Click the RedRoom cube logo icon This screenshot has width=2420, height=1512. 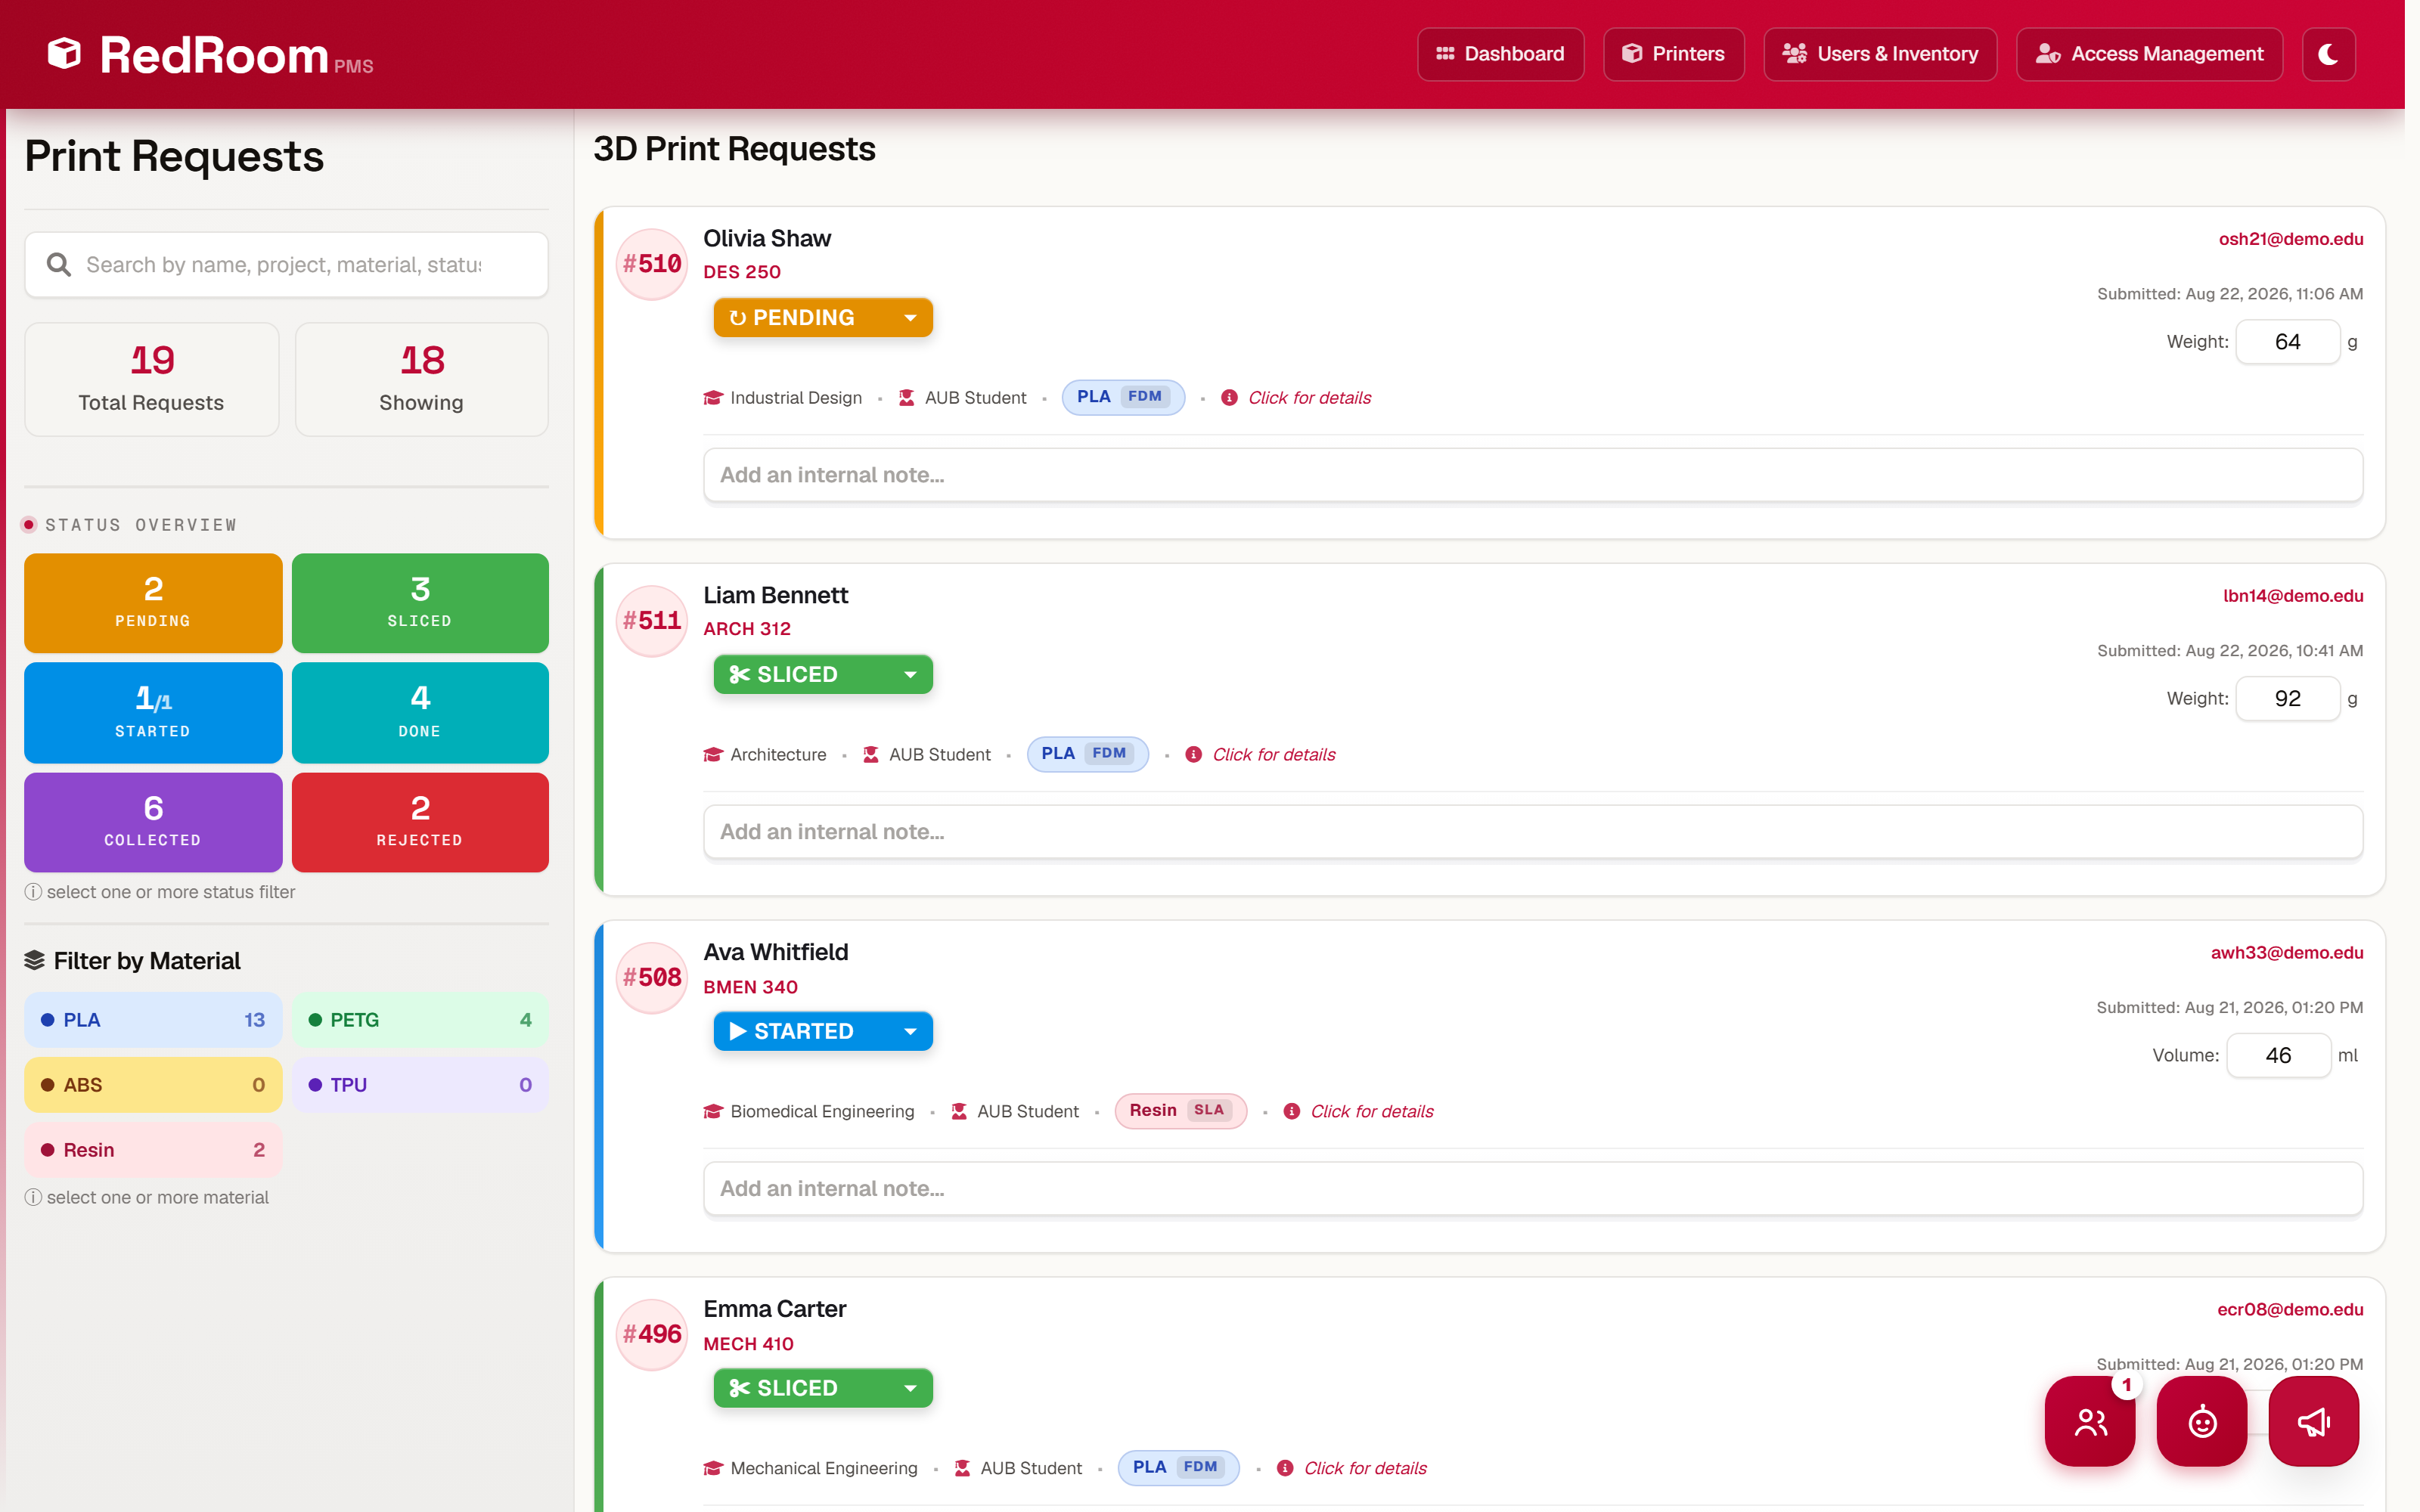pos(65,54)
